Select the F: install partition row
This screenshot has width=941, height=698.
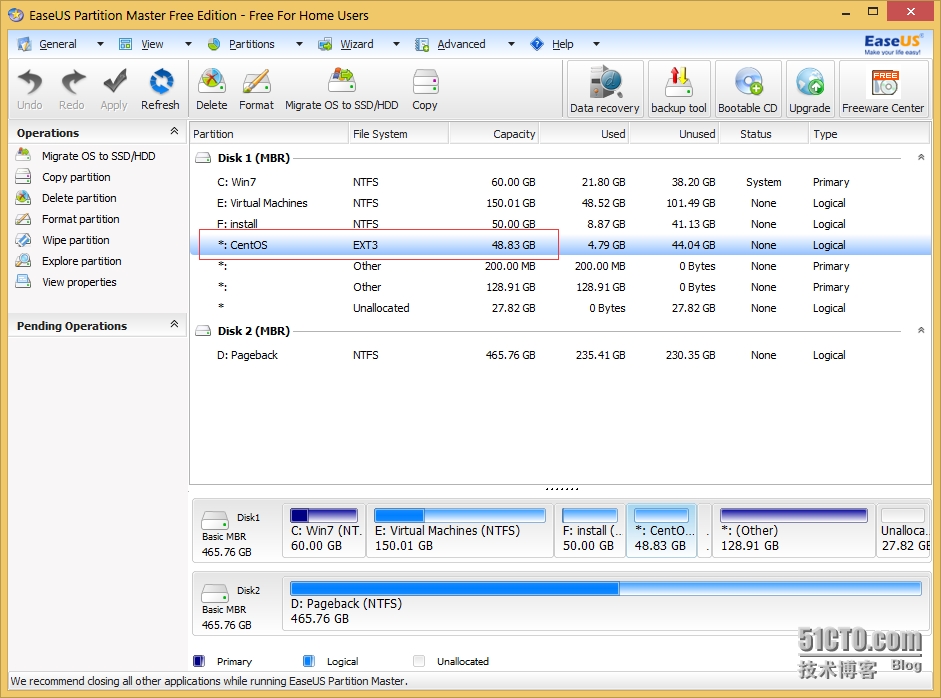561,224
